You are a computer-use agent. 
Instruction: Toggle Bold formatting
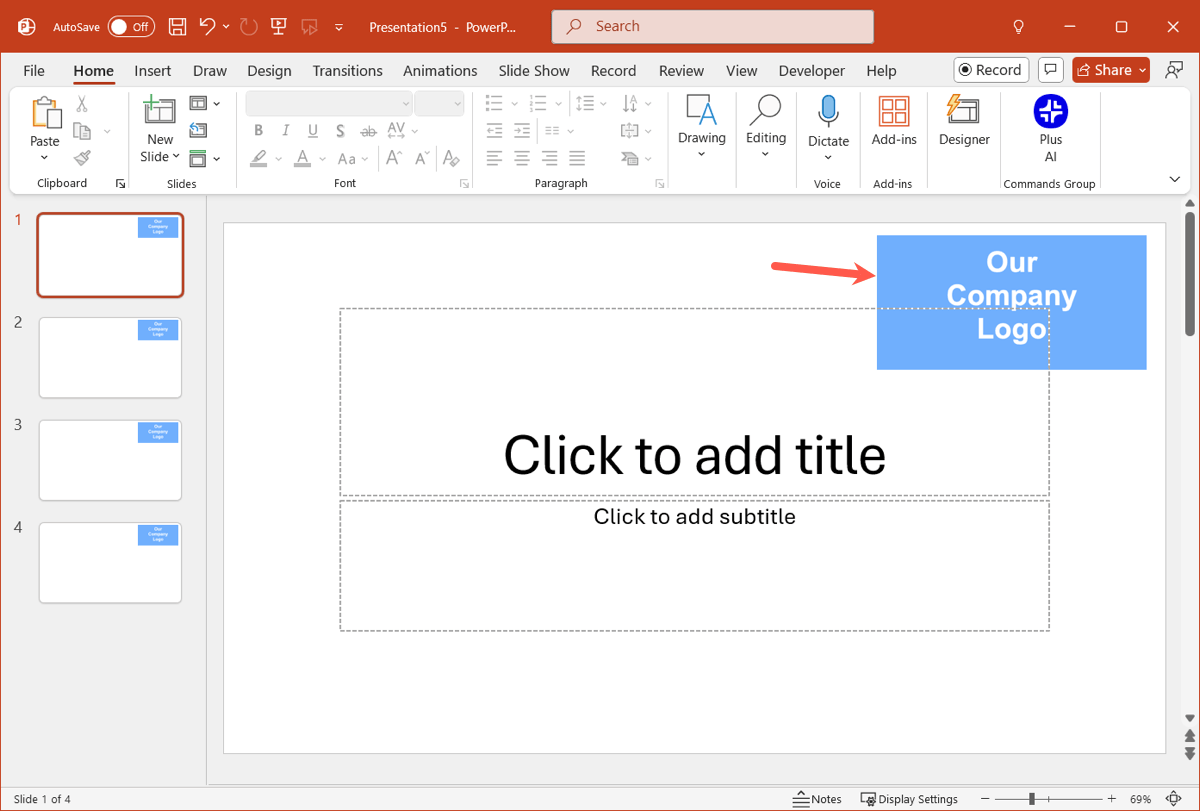(x=258, y=131)
